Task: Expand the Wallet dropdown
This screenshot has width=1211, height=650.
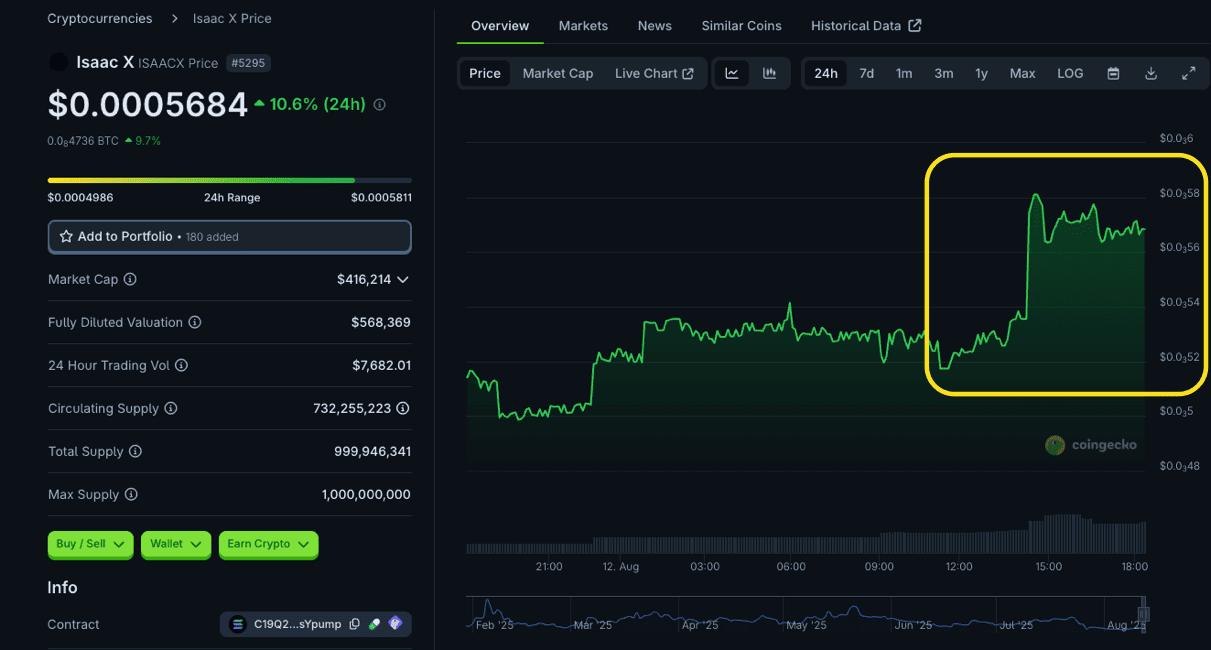Action: tap(175, 544)
